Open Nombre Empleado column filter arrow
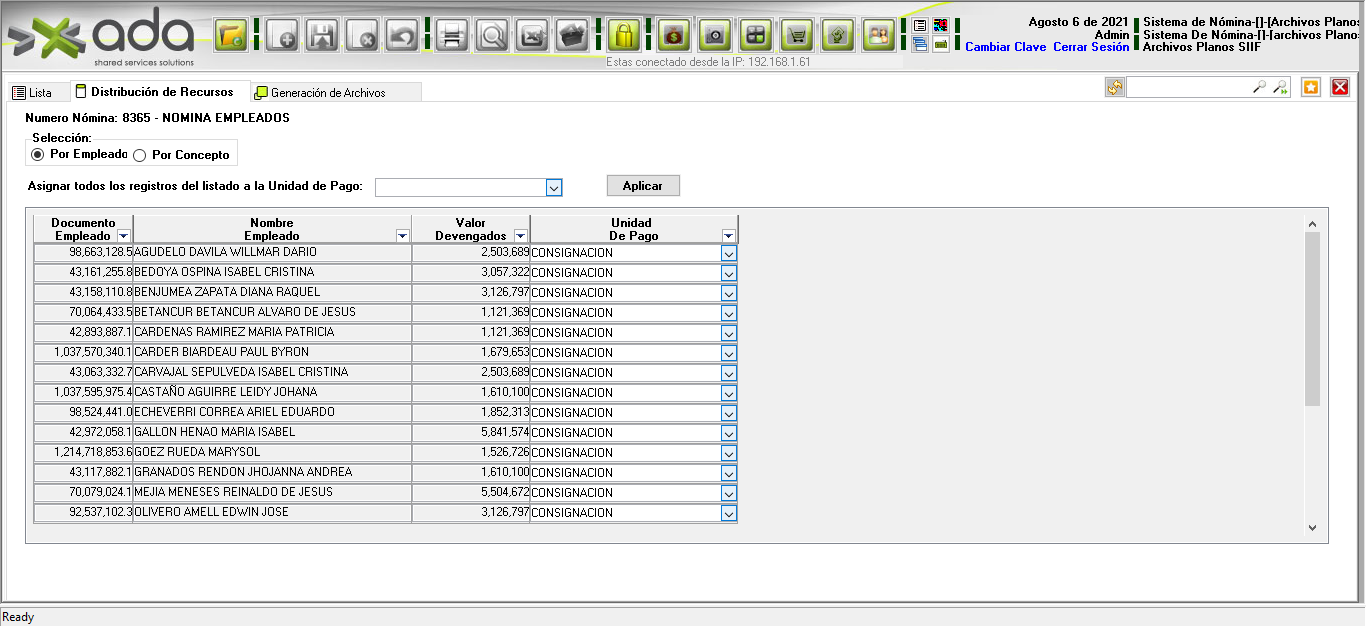Viewport: 1366px width, 627px height. 402,236
